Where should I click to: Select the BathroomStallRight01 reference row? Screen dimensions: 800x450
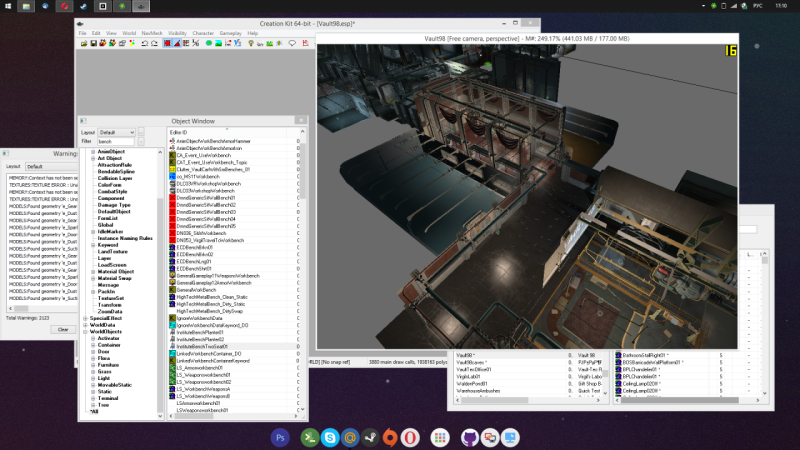point(686,355)
